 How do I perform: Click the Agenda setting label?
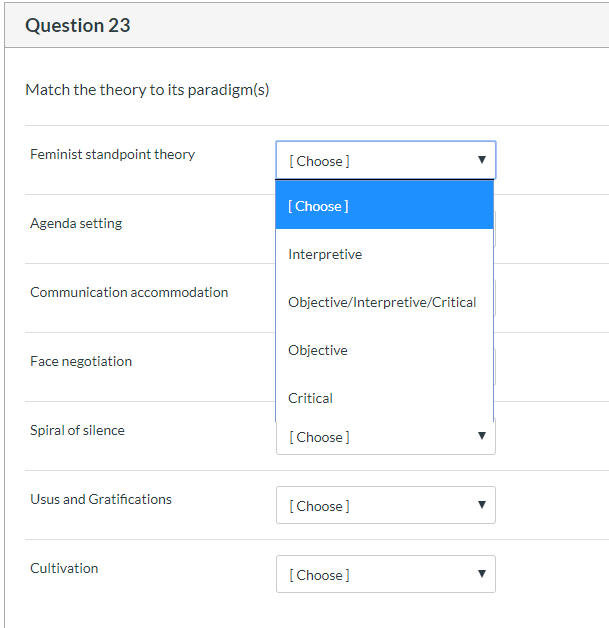click(76, 223)
